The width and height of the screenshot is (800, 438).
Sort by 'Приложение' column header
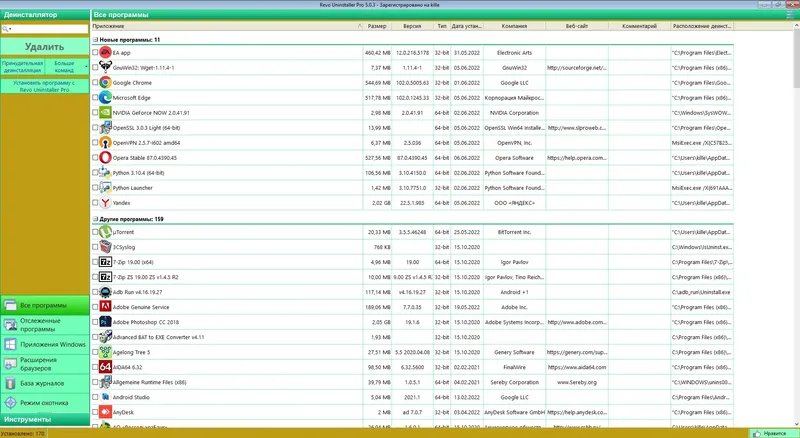point(227,26)
